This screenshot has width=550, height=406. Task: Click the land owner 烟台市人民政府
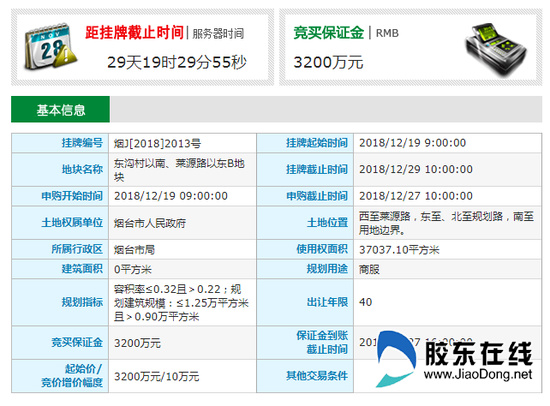pos(150,223)
